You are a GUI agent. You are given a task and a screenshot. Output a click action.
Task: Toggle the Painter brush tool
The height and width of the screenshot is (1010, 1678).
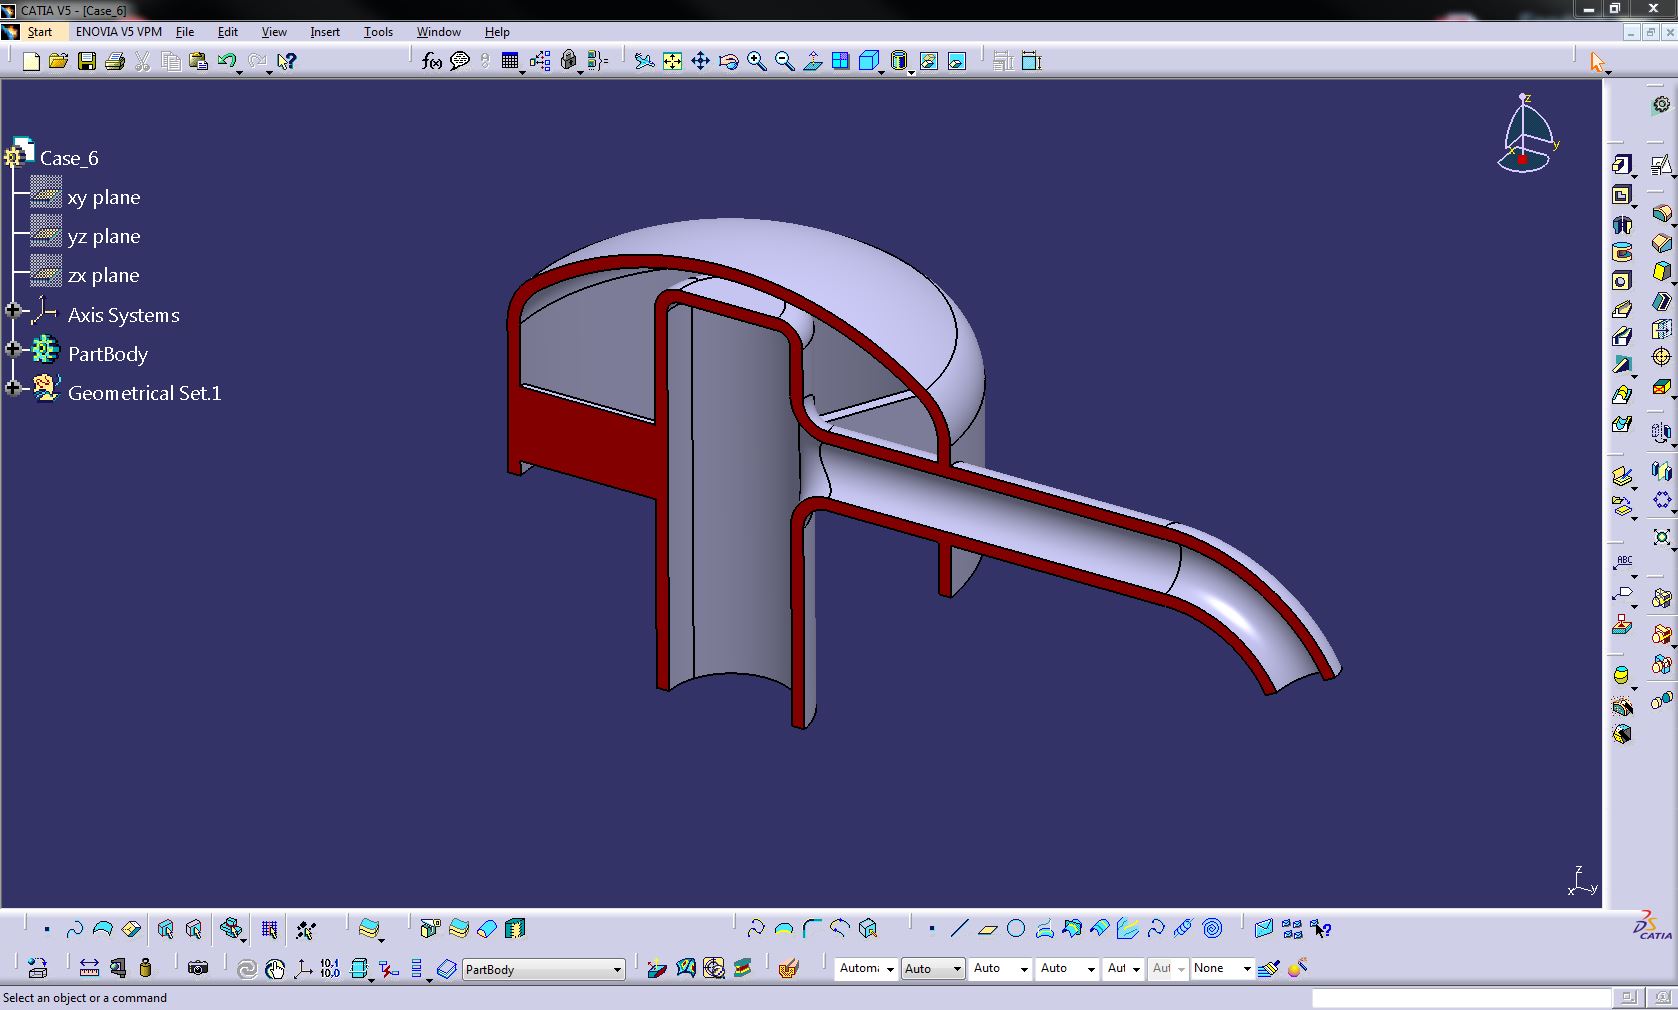pyautogui.click(x=1269, y=968)
